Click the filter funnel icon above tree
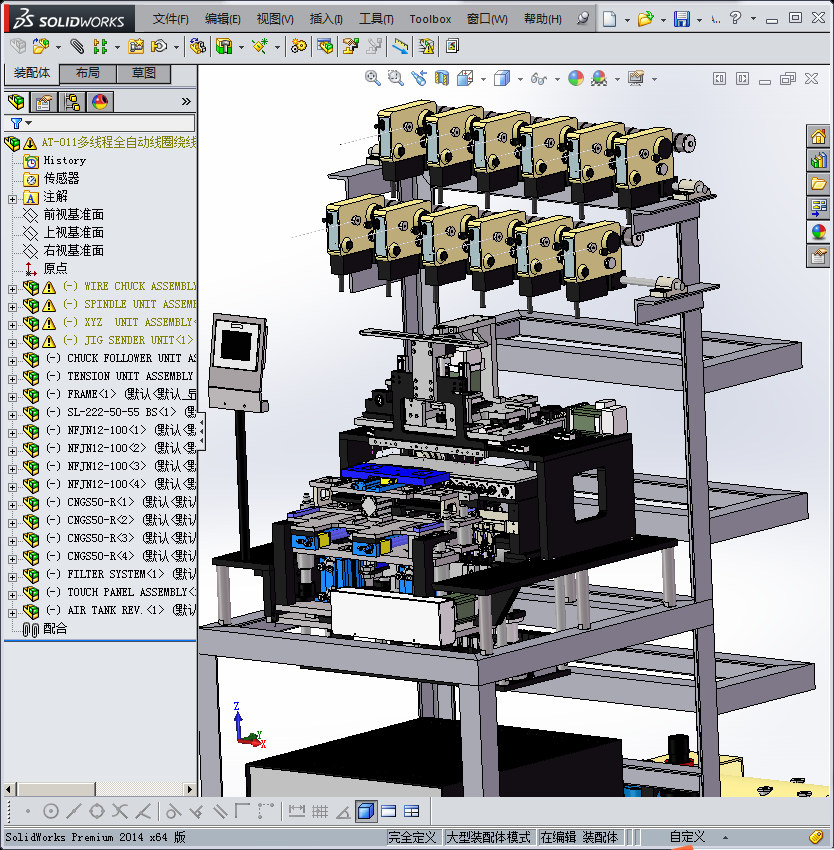 coord(16,123)
